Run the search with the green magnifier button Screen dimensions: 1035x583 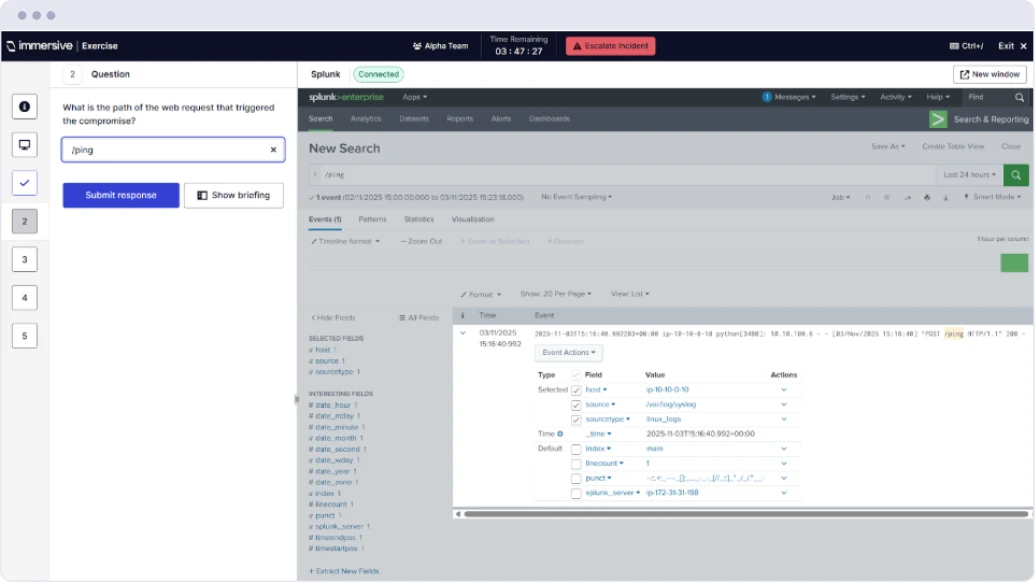click(1014, 174)
